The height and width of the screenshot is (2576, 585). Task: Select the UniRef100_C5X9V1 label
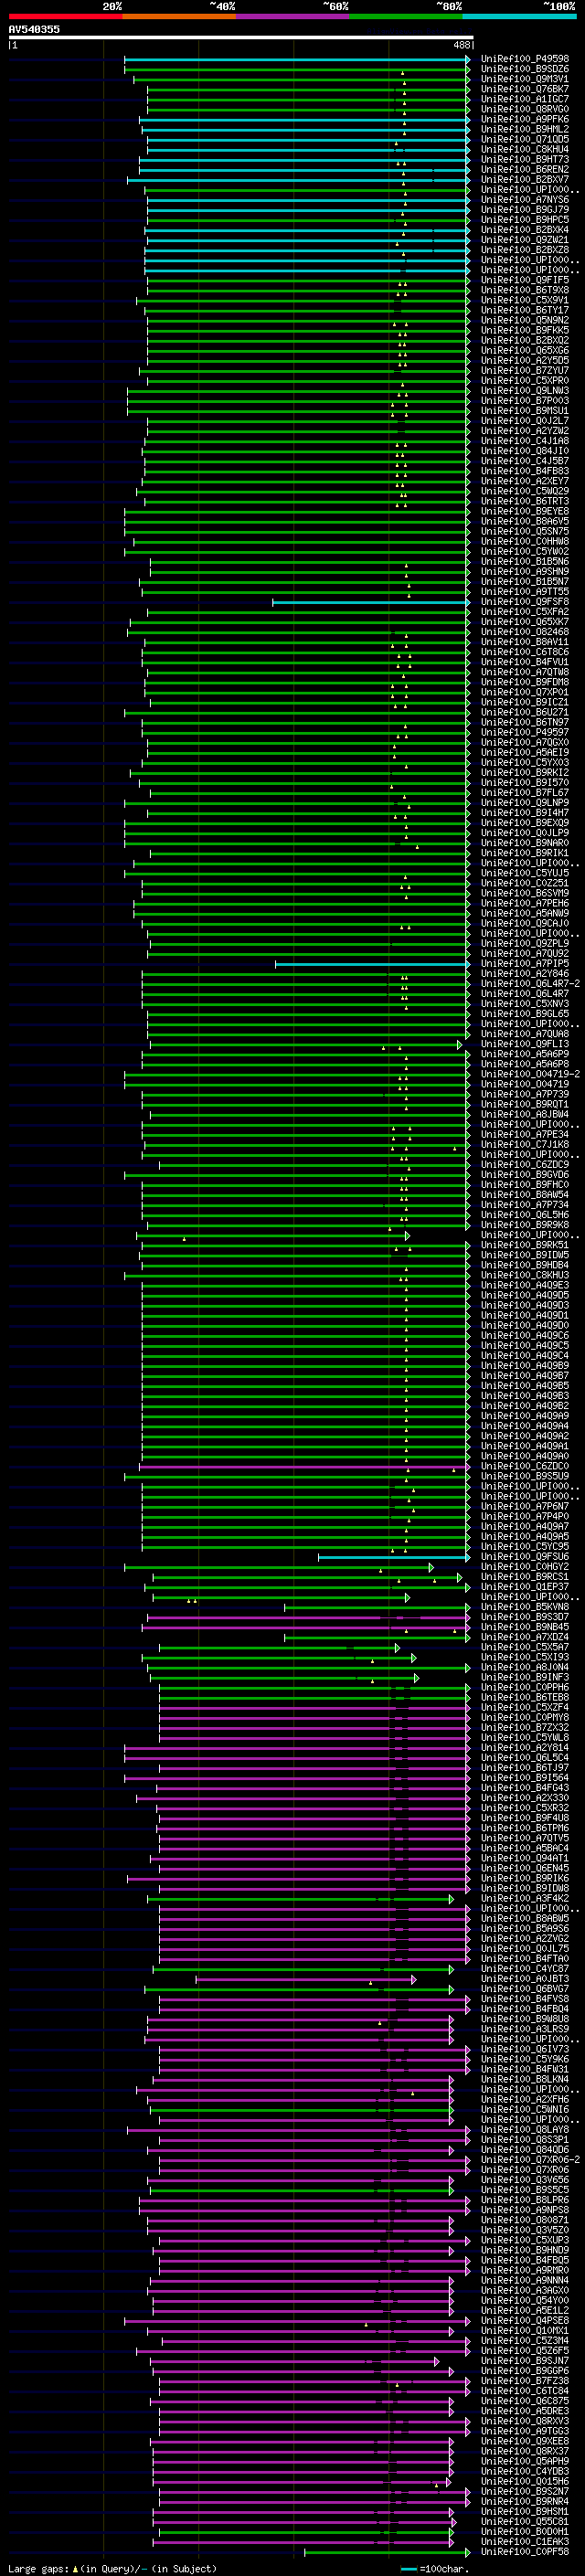(524, 300)
